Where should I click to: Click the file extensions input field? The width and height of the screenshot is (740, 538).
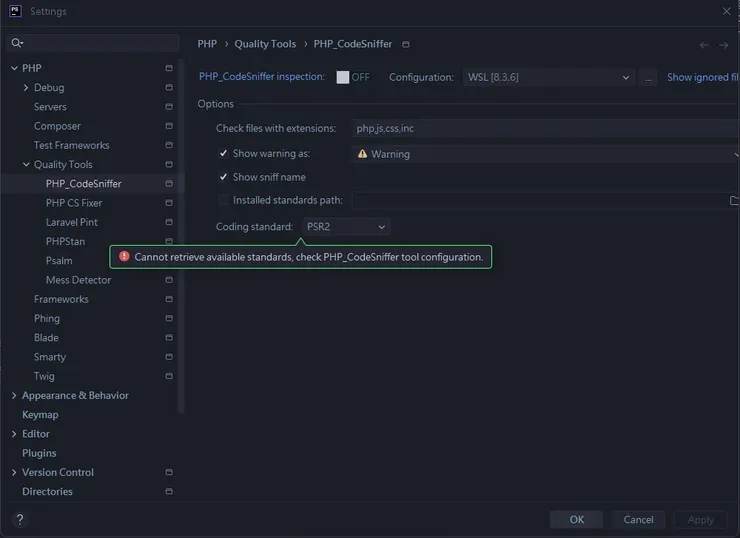pyautogui.click(x=545, y=129)
